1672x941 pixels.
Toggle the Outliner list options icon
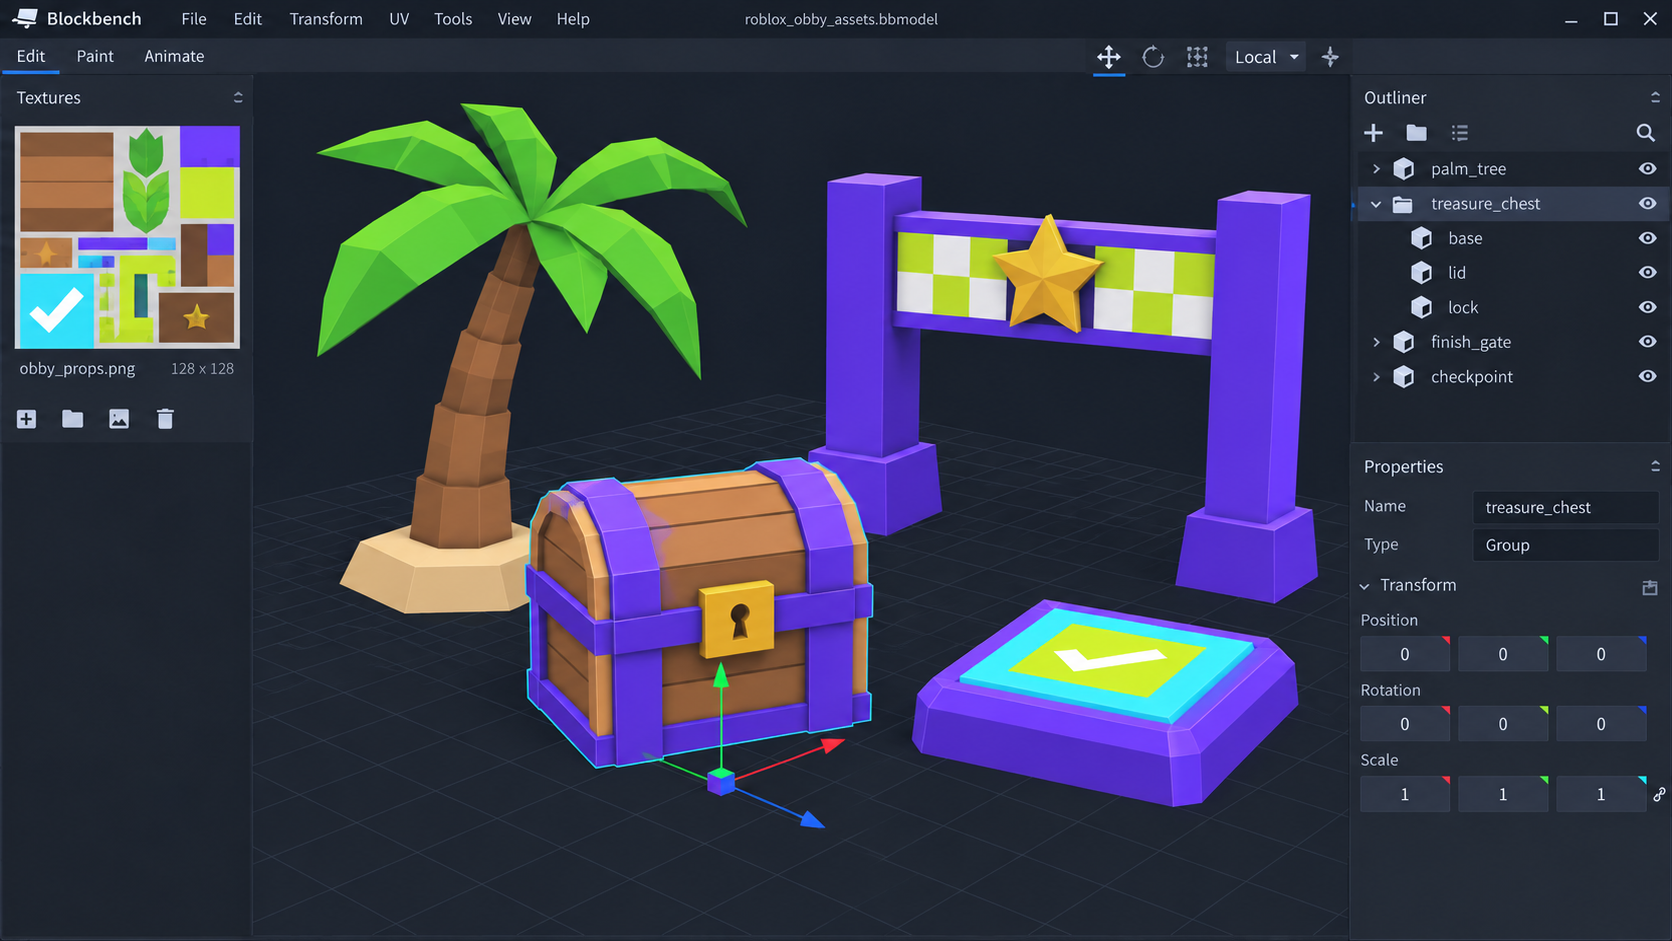[1460, 132]
